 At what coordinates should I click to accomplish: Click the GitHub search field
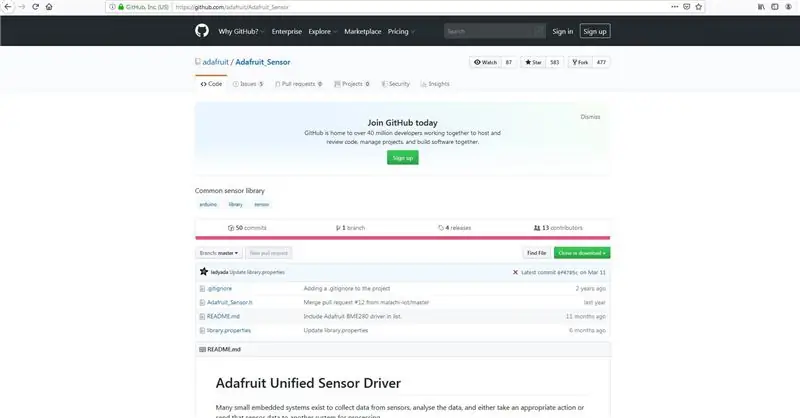[494, 31]
